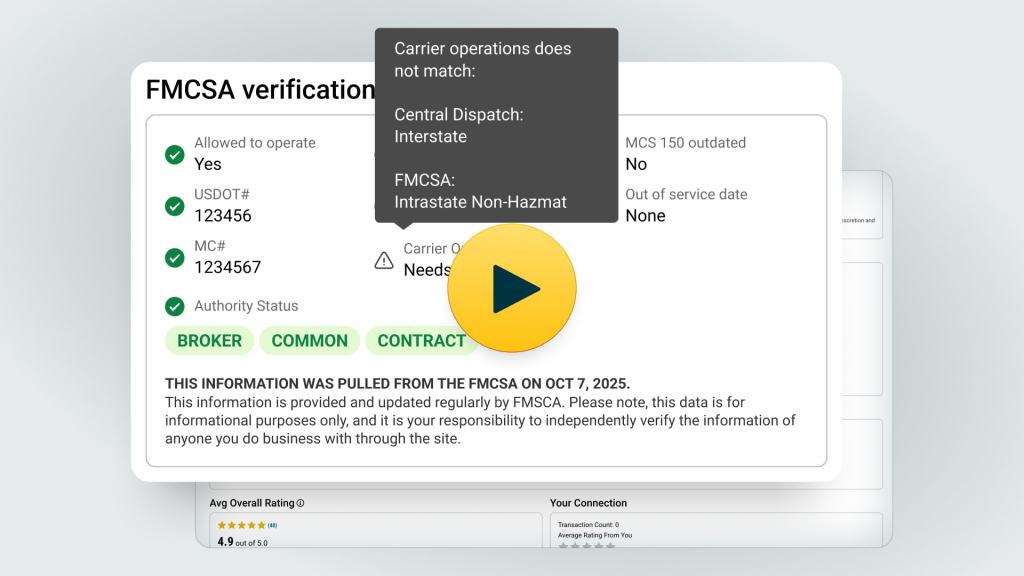Image resolution: width=1024 pixels, height=576 pixels.
Task: Click green checkmark beside MC#
Action: tap(175, 258)
